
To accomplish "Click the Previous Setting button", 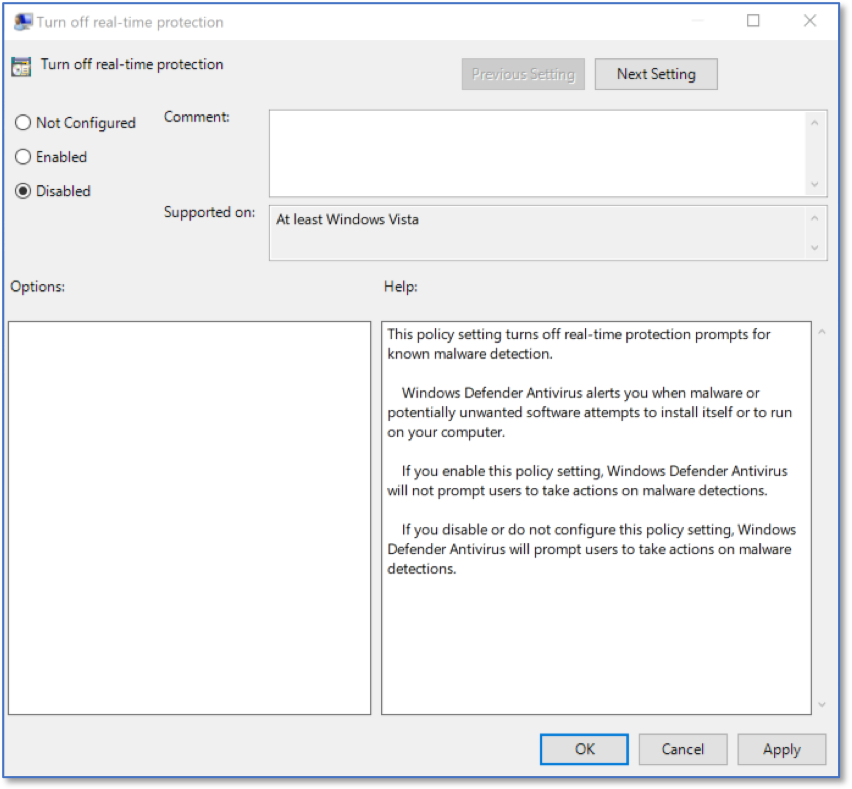I will point(523,74).
